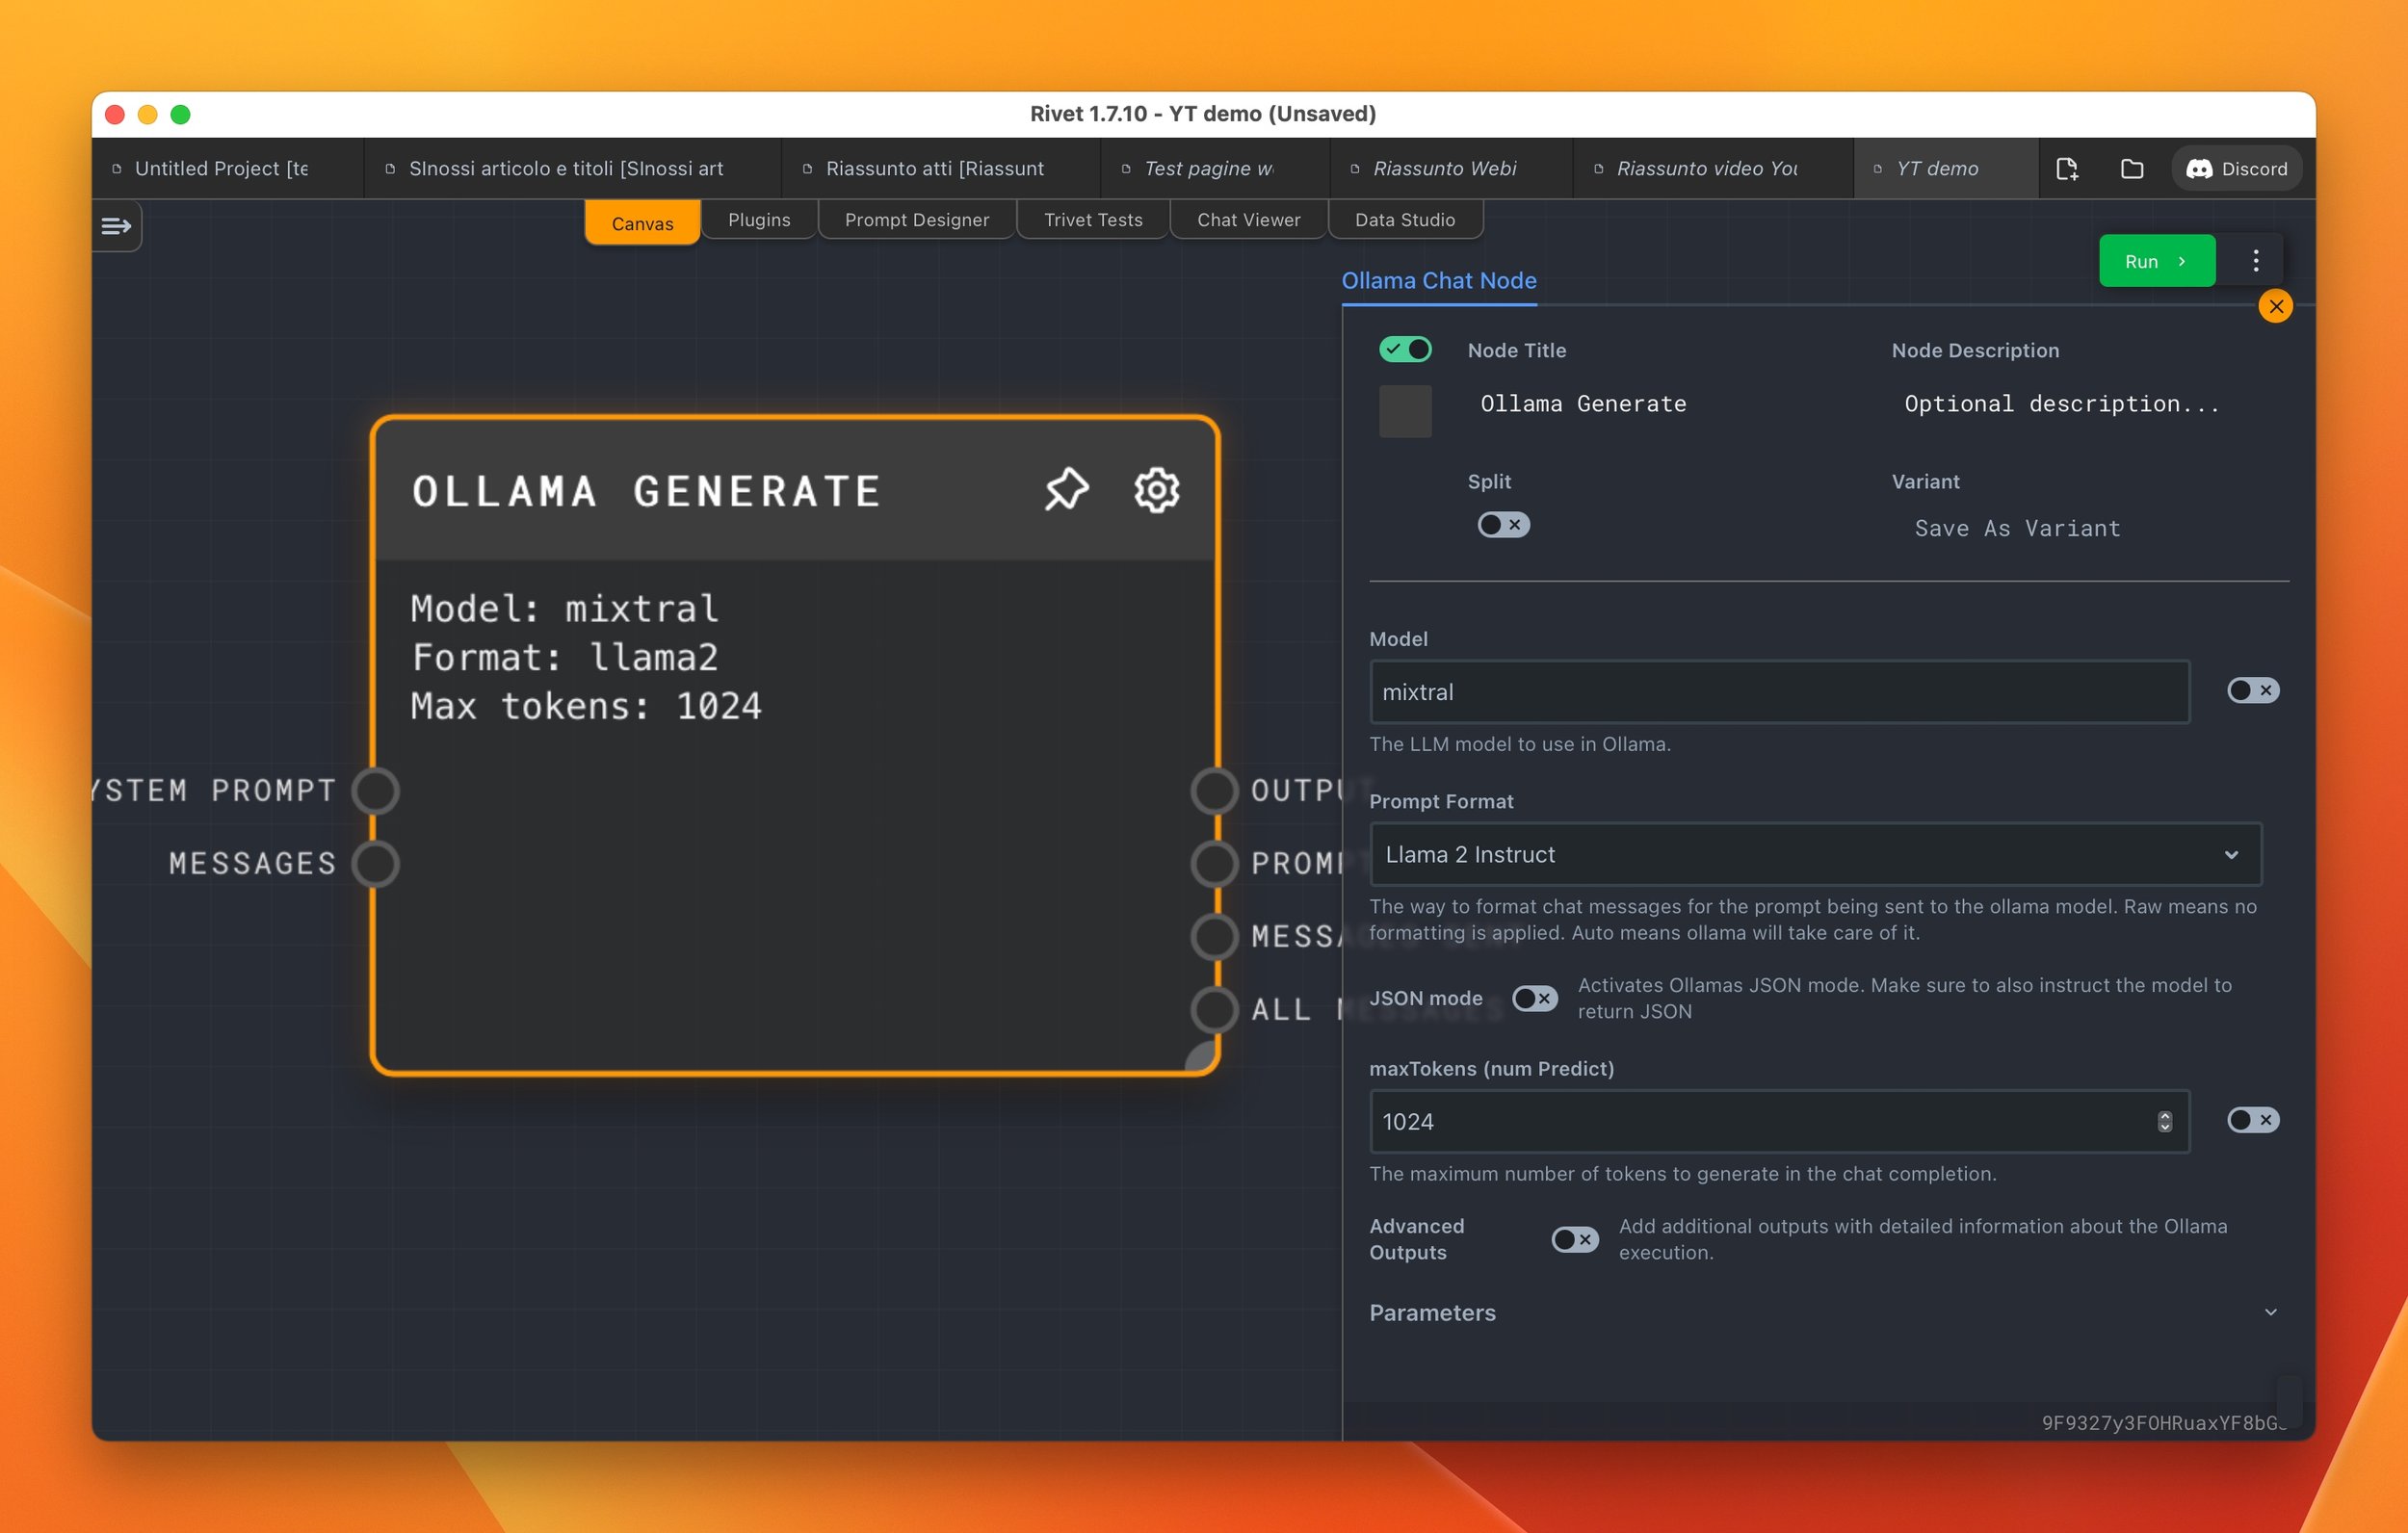Open the Plugins tab
Image resolution: width=2408 pixels, height=1533 pixels.
pos(759,220)
